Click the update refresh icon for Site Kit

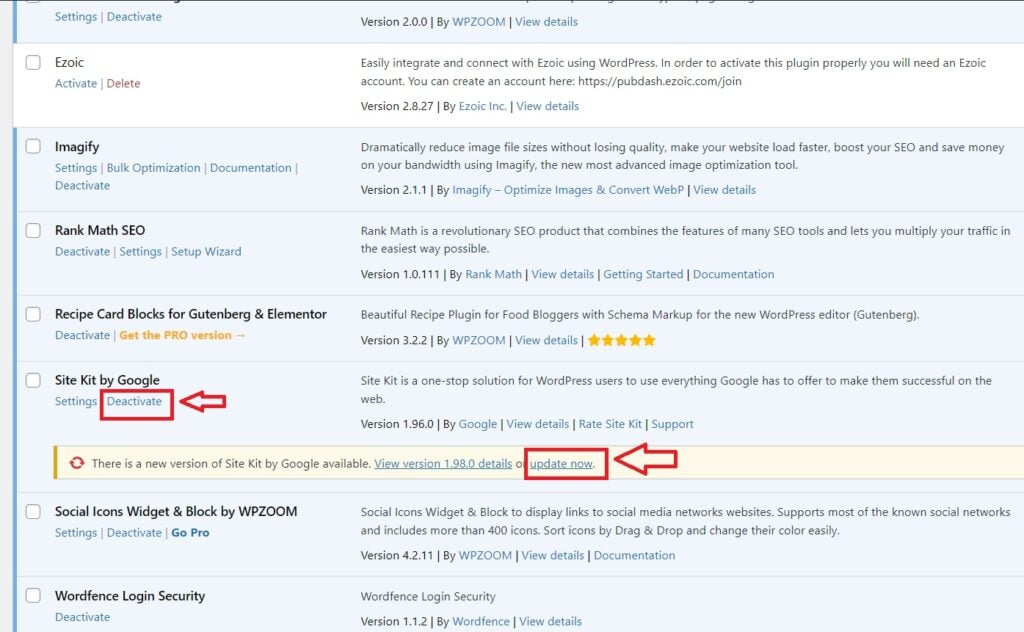coord(77,463)
